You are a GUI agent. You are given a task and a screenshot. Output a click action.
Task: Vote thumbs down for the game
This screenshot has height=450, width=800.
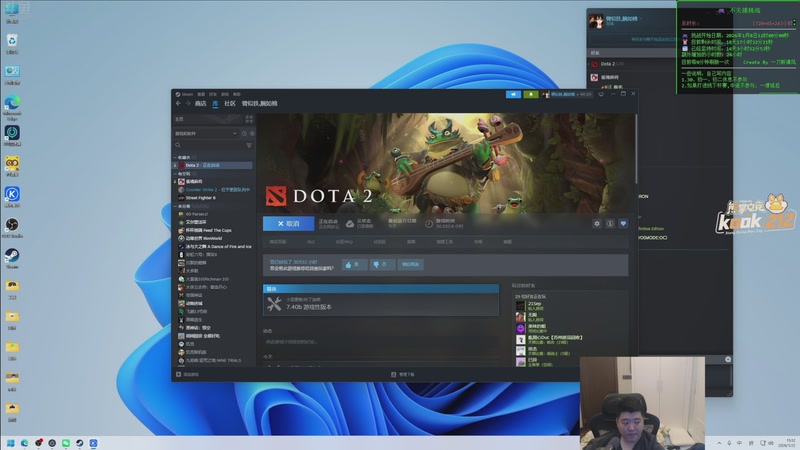tap(382, 264)
